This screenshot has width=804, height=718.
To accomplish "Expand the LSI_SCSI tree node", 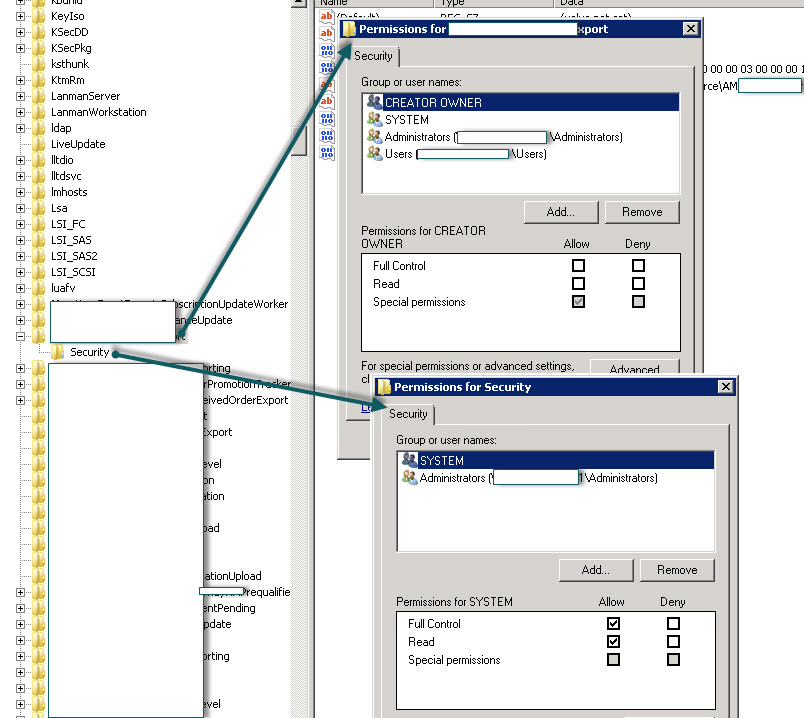I will click(x=20, y=272).
